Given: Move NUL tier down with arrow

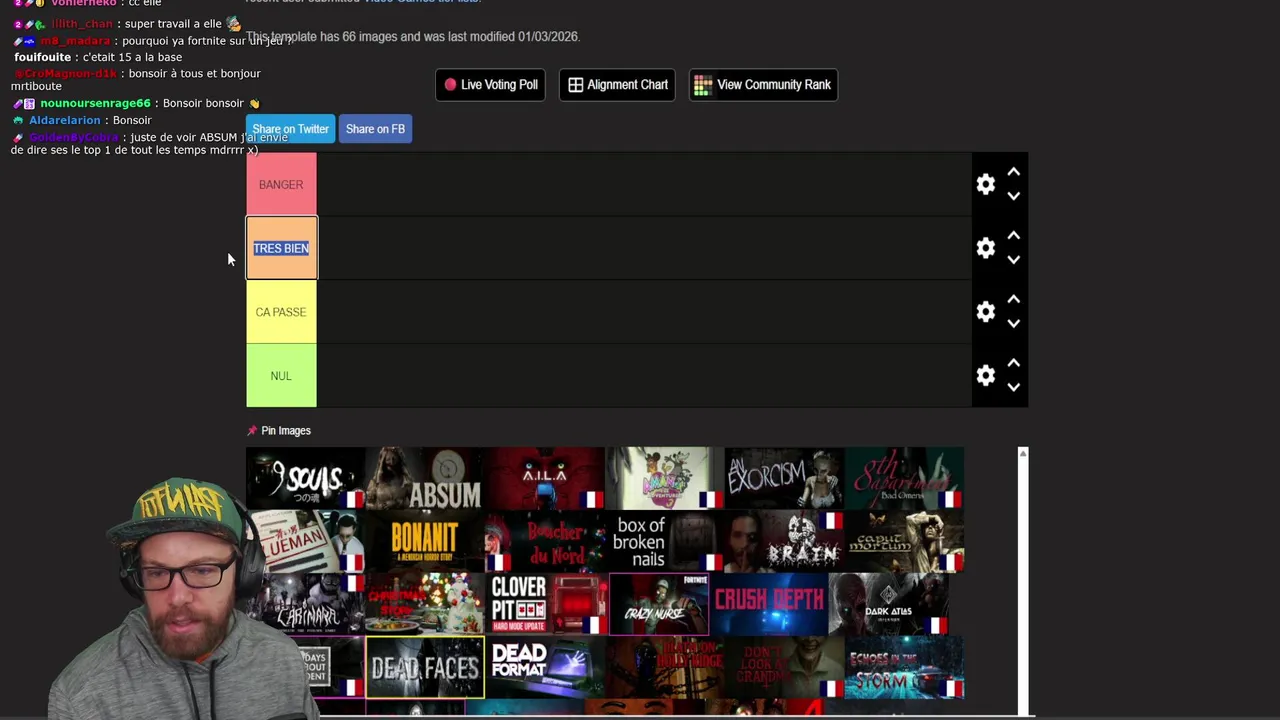Looking at the screenshot, I should point(1013,388).
